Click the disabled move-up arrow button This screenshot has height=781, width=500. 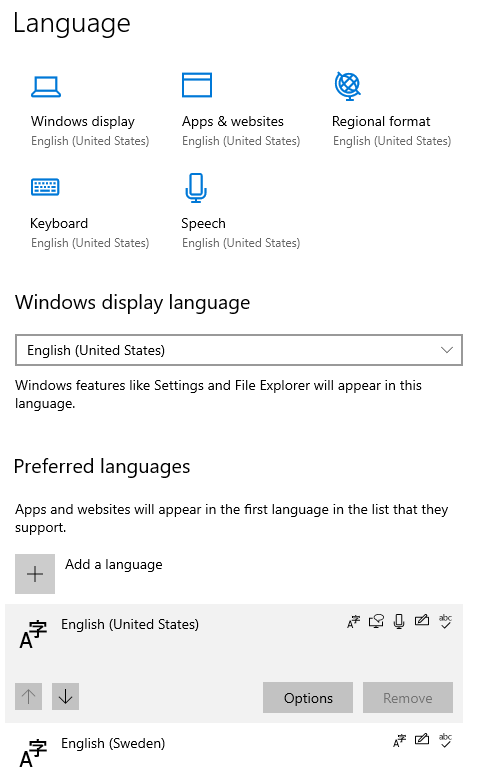(28, 696)
